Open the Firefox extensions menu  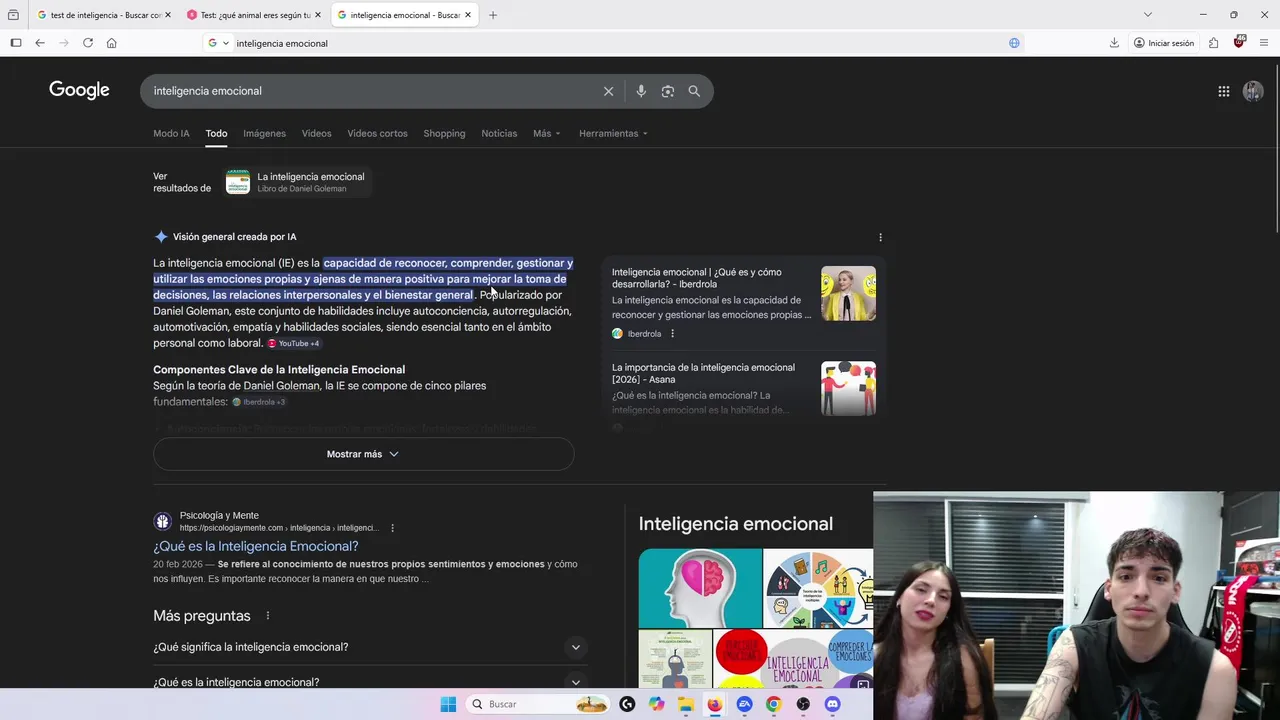[x=1213, y=43]
